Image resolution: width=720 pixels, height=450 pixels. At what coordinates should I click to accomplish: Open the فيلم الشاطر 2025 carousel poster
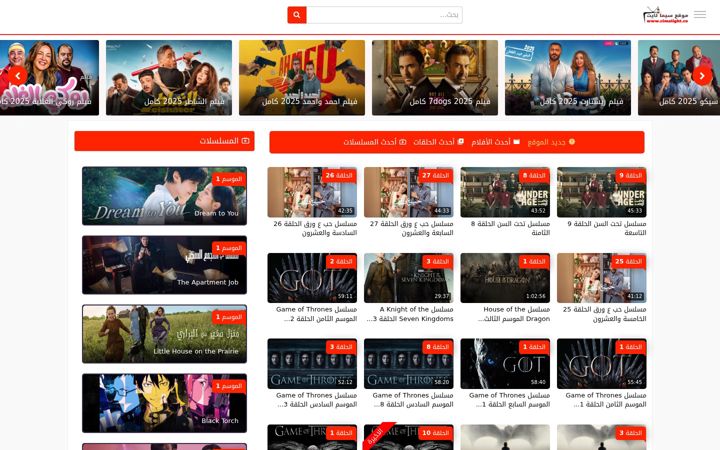pos(169,78)
